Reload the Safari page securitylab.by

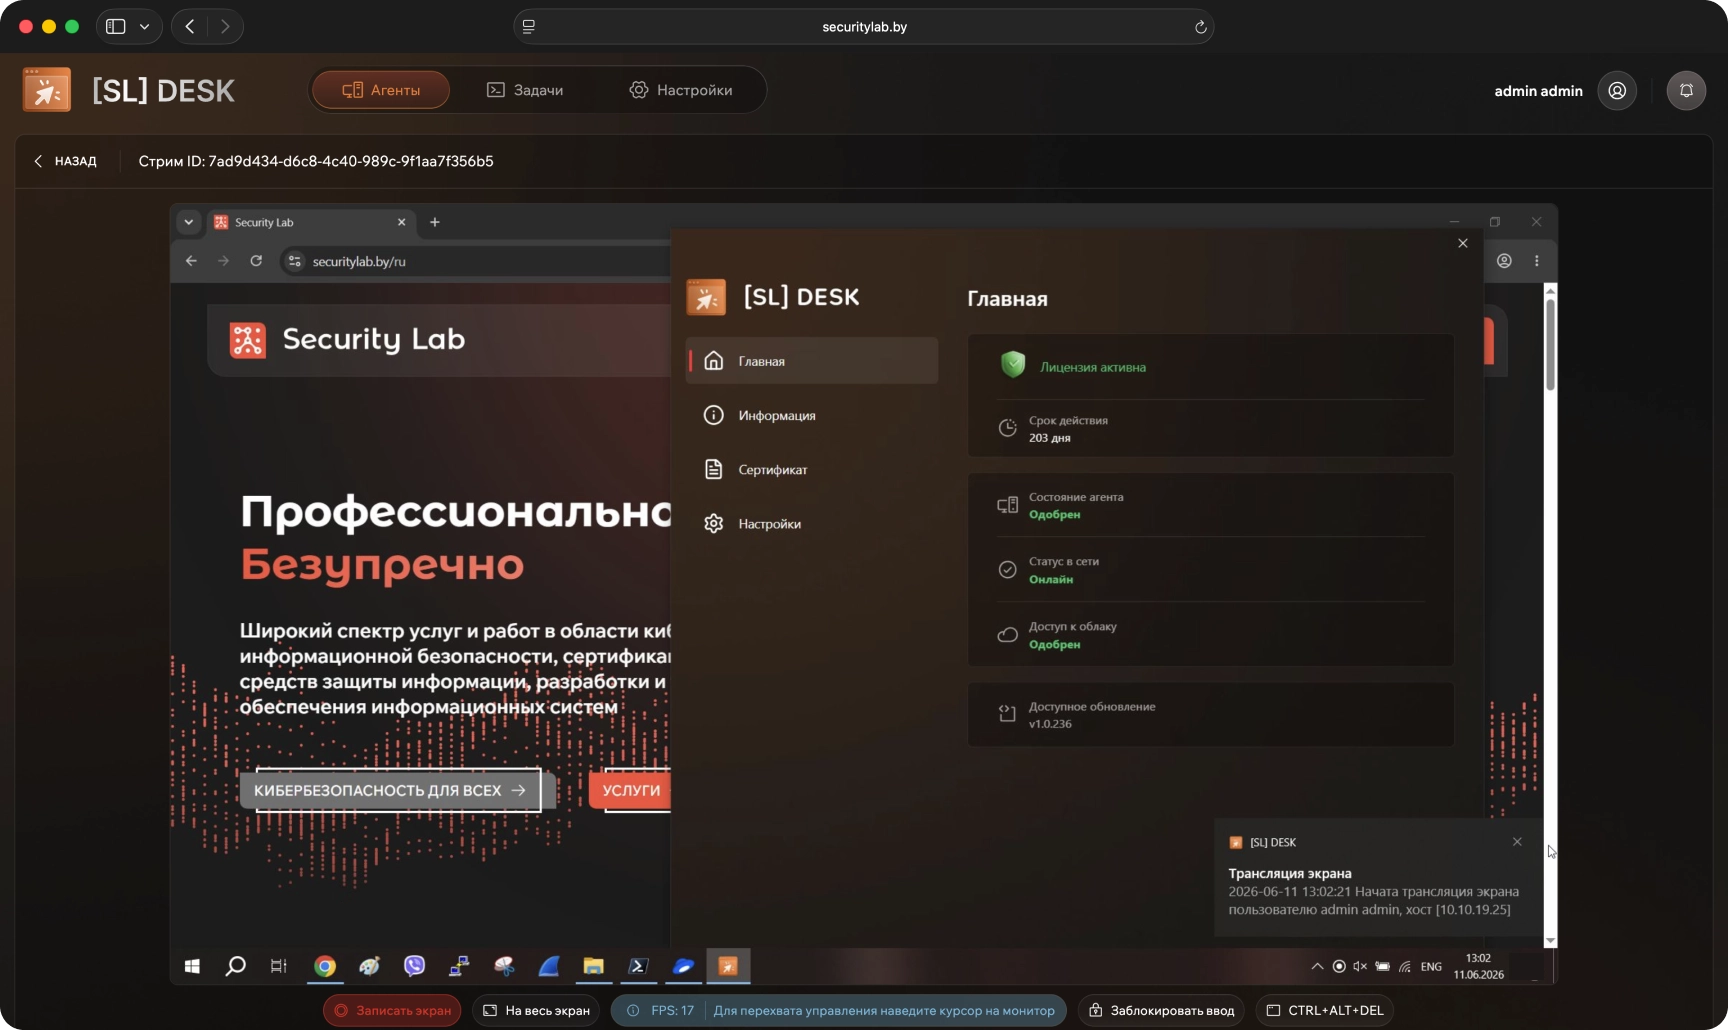pyautogui.click(x=1200, y=27)
